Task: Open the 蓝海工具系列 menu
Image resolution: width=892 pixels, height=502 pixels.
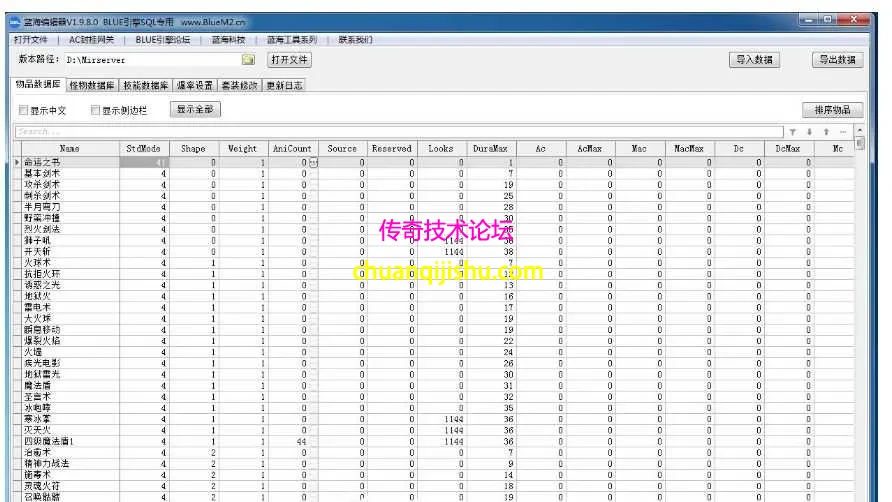Action: coord(292,40)
